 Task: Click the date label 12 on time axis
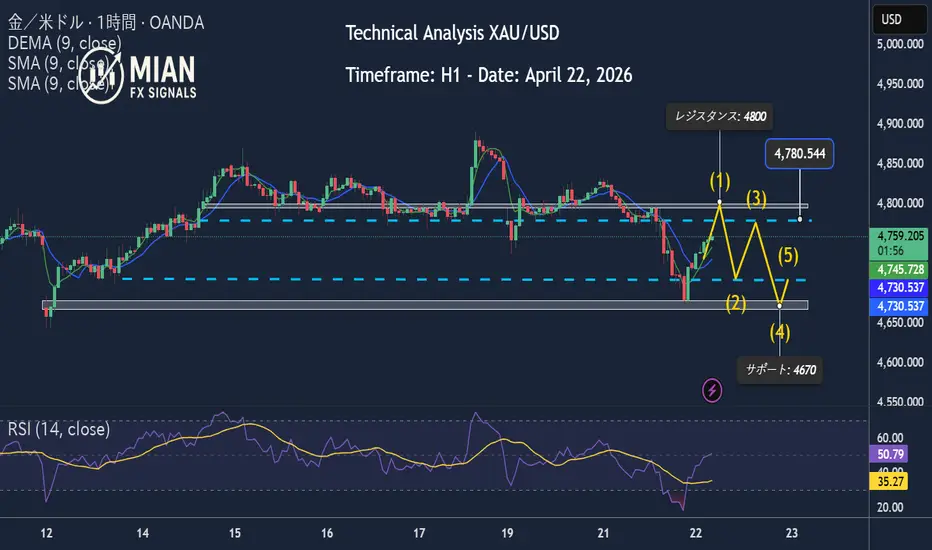pos(46,533)
